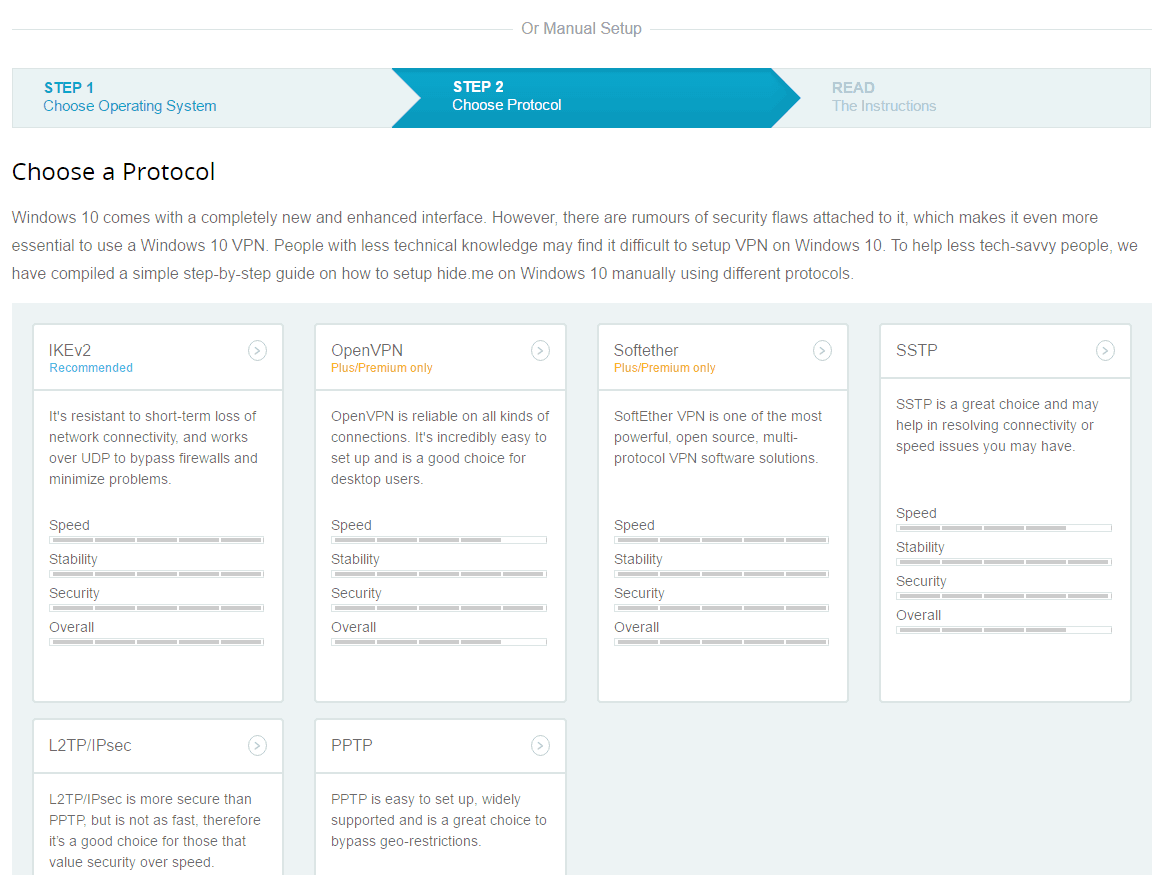Click the SSTP Speed rating bar

point(1004,528)
